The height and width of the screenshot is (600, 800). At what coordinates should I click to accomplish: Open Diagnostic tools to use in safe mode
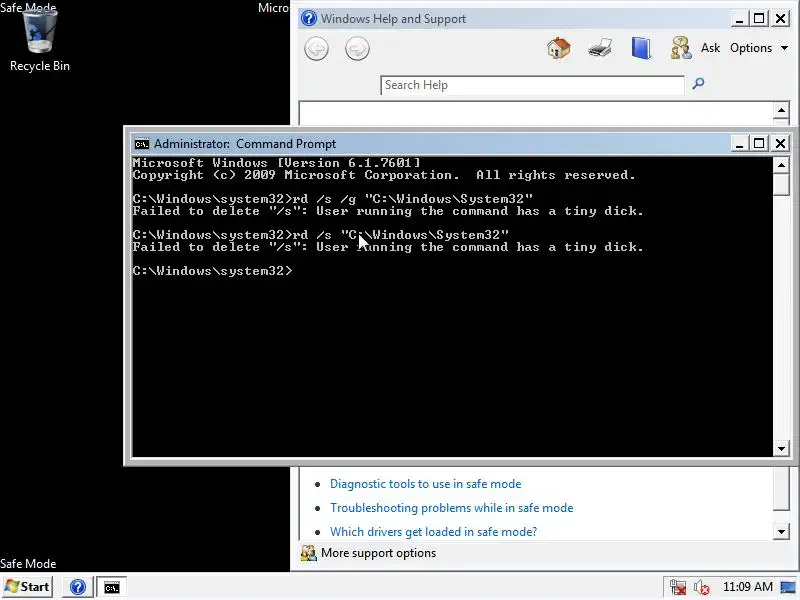pos(426,484)
